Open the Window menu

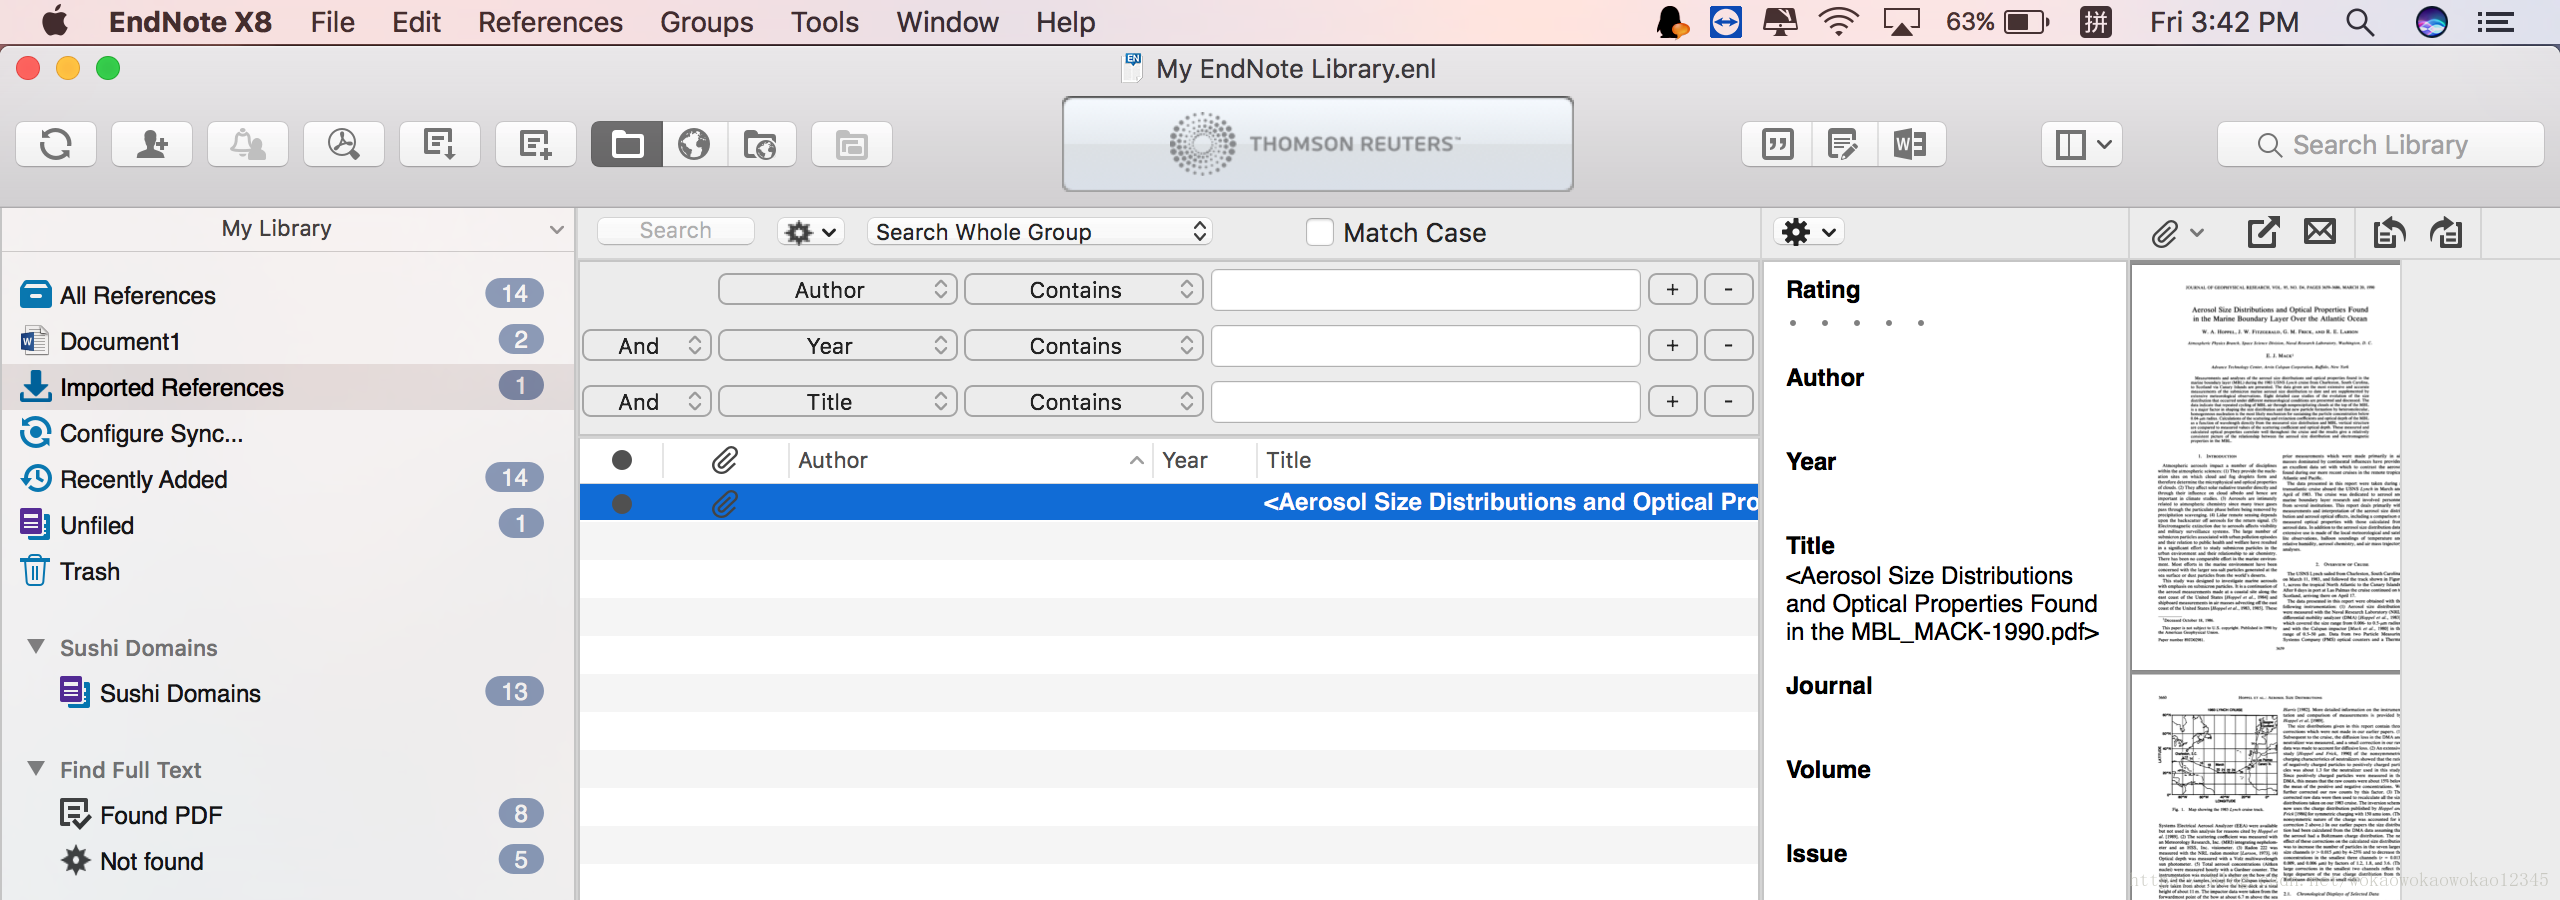click(947, 22)
